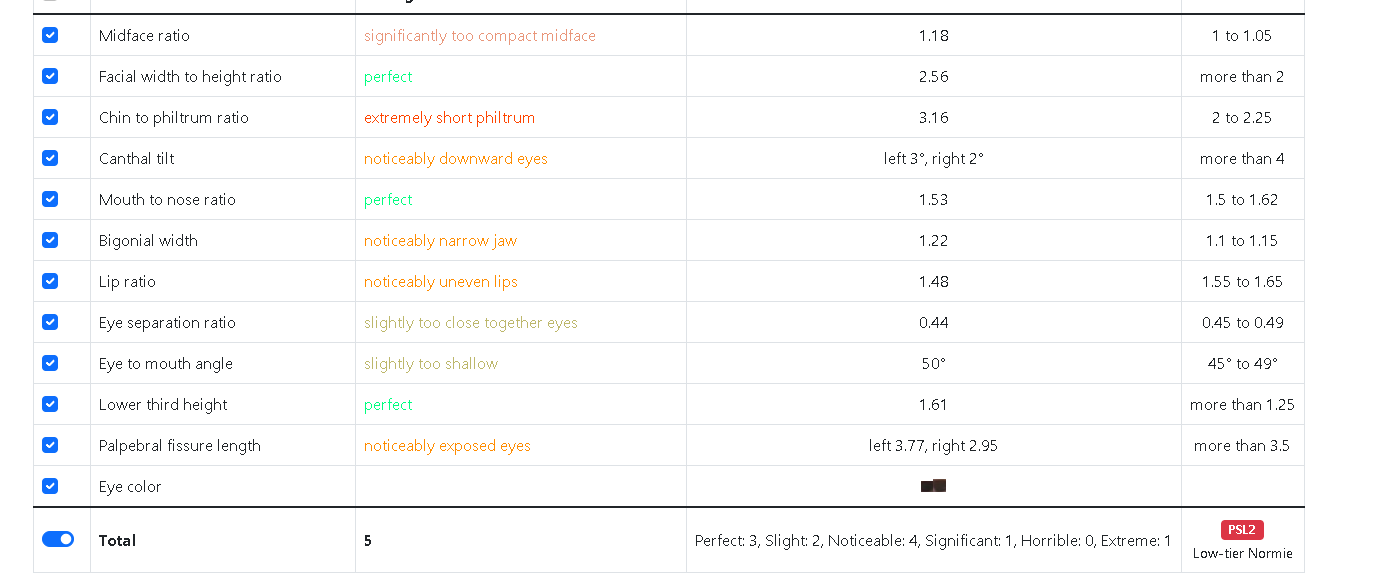Image resolution: width=1380 pixels, height=576 pixels.
Task: Uncheck the Palpebral fissure length checkbox
Action: click(x=50, y=445)
